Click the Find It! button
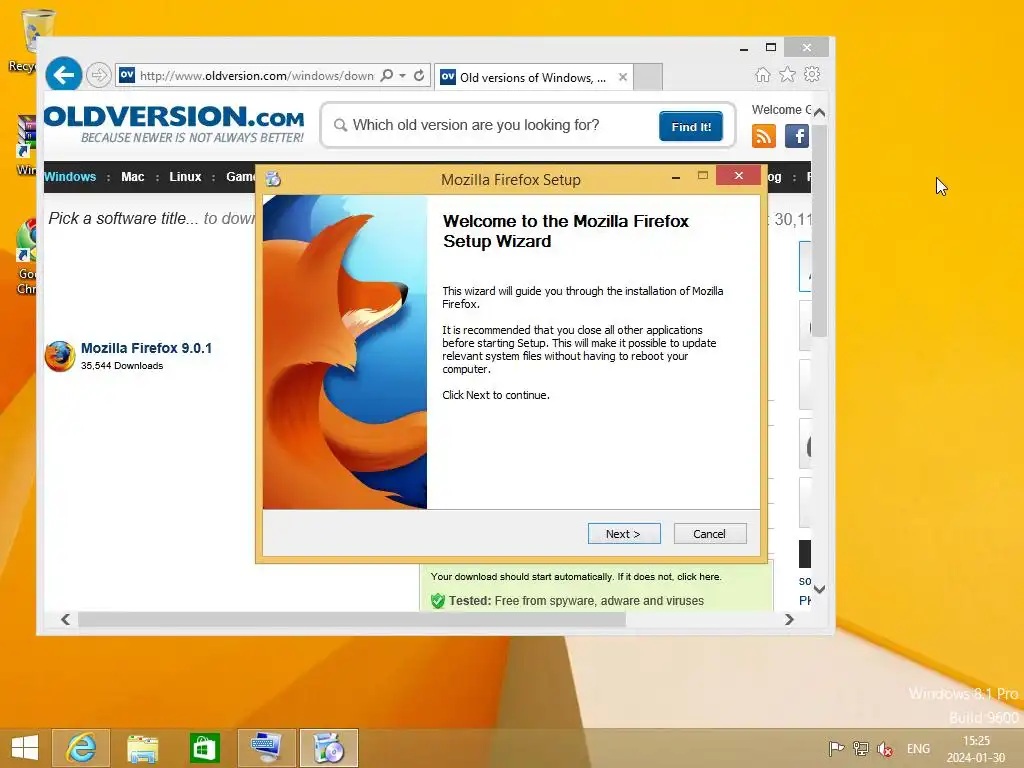This screenshot has width=1024, height=768. (x=691, y=126)
